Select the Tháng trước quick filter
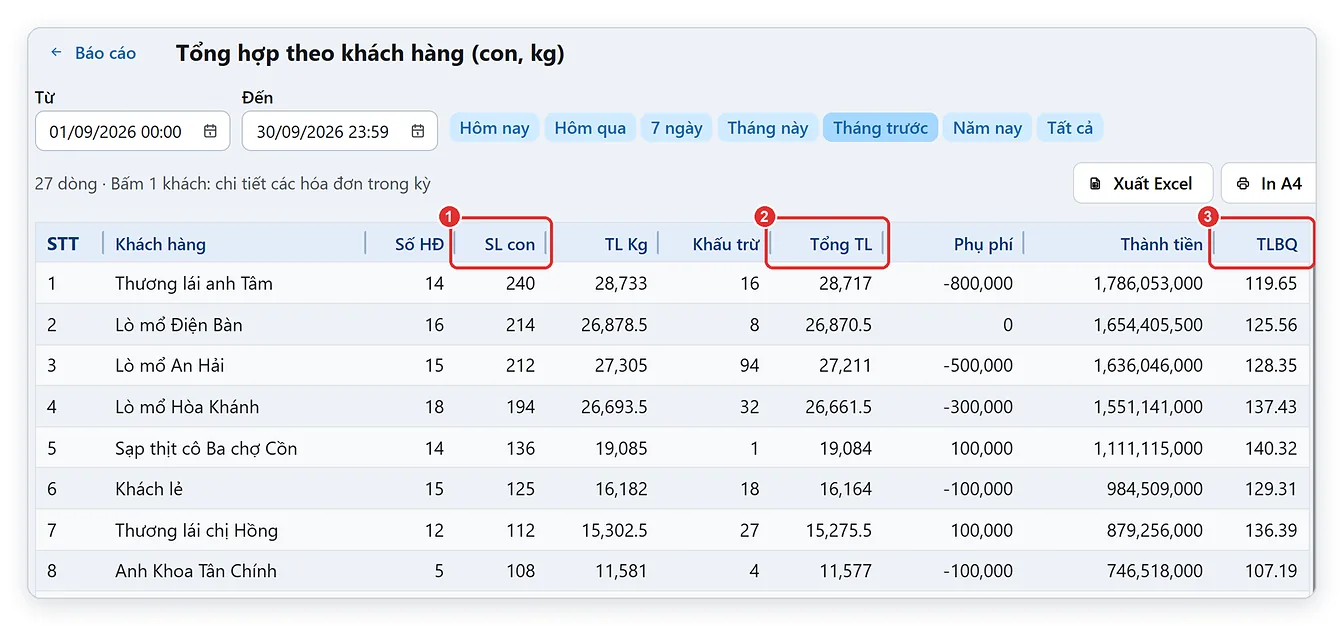Screen dimensions: 1344x626 click(x=880, y=128)
